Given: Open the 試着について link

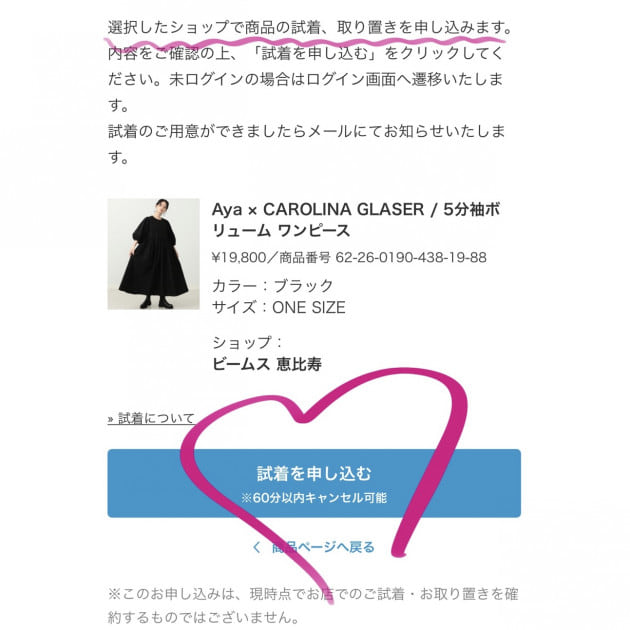Looking at the screenshot, I should 151,418.
